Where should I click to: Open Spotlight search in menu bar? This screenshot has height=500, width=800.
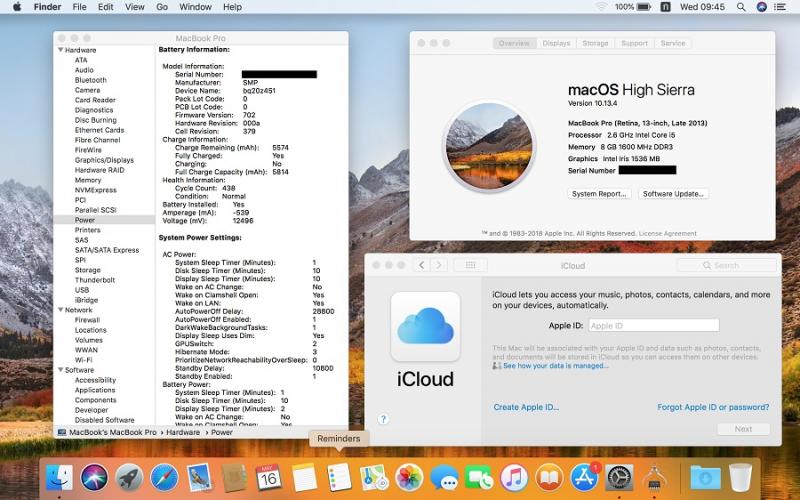(x=741, y=7)
